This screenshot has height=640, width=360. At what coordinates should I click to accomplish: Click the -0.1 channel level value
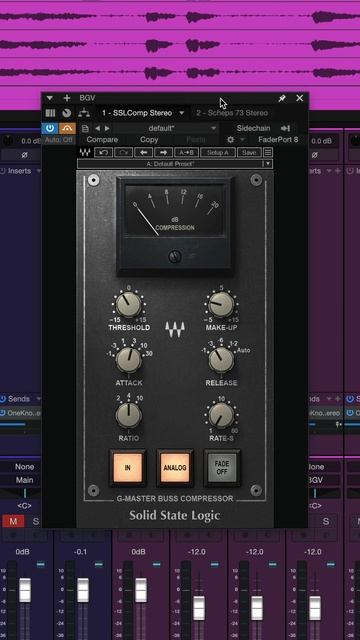(x=80, y=552)
